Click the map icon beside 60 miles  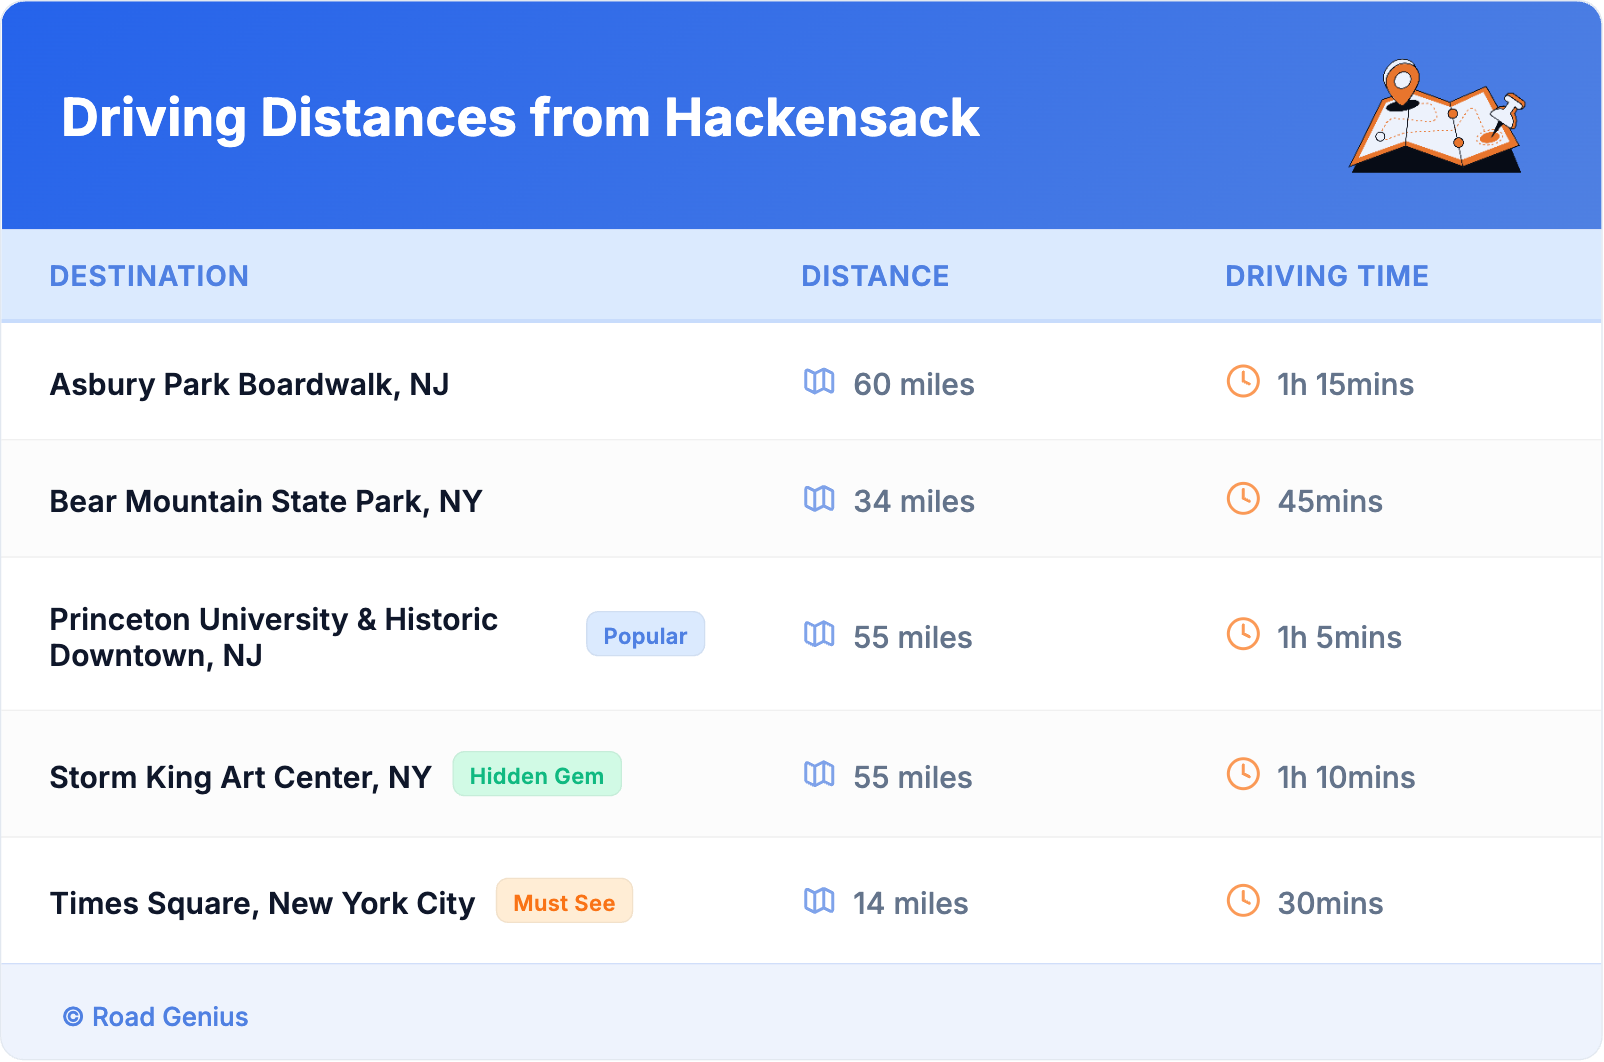(819, 382)
